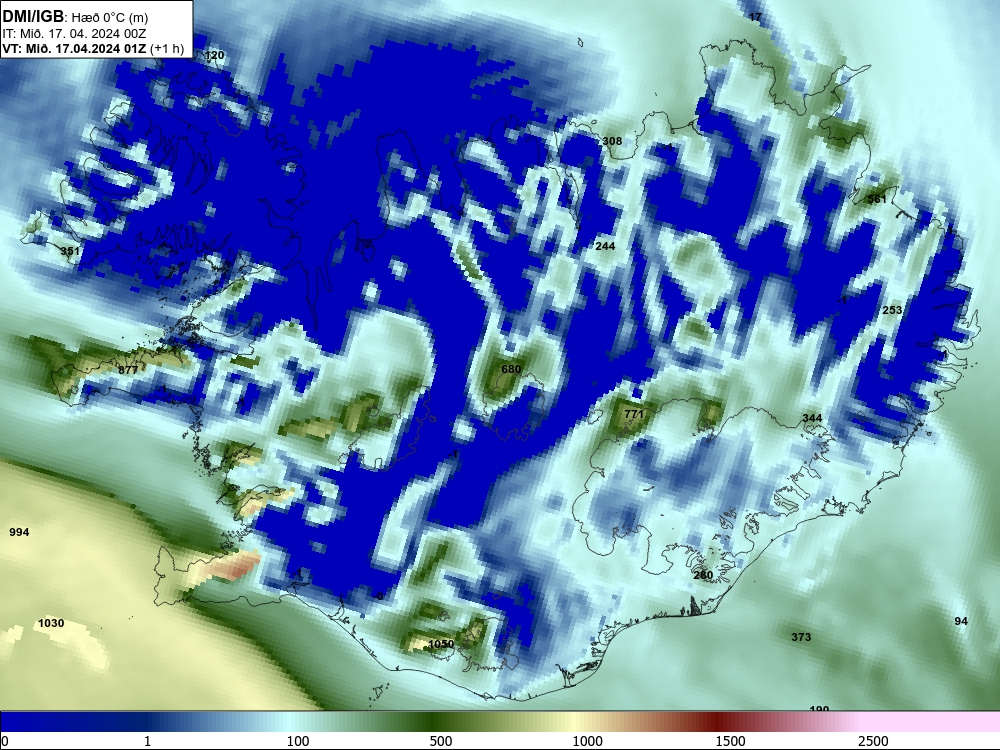Viewport: 1000px width, 750px height.
Task: Click the map value 1050
Action: 441,644
